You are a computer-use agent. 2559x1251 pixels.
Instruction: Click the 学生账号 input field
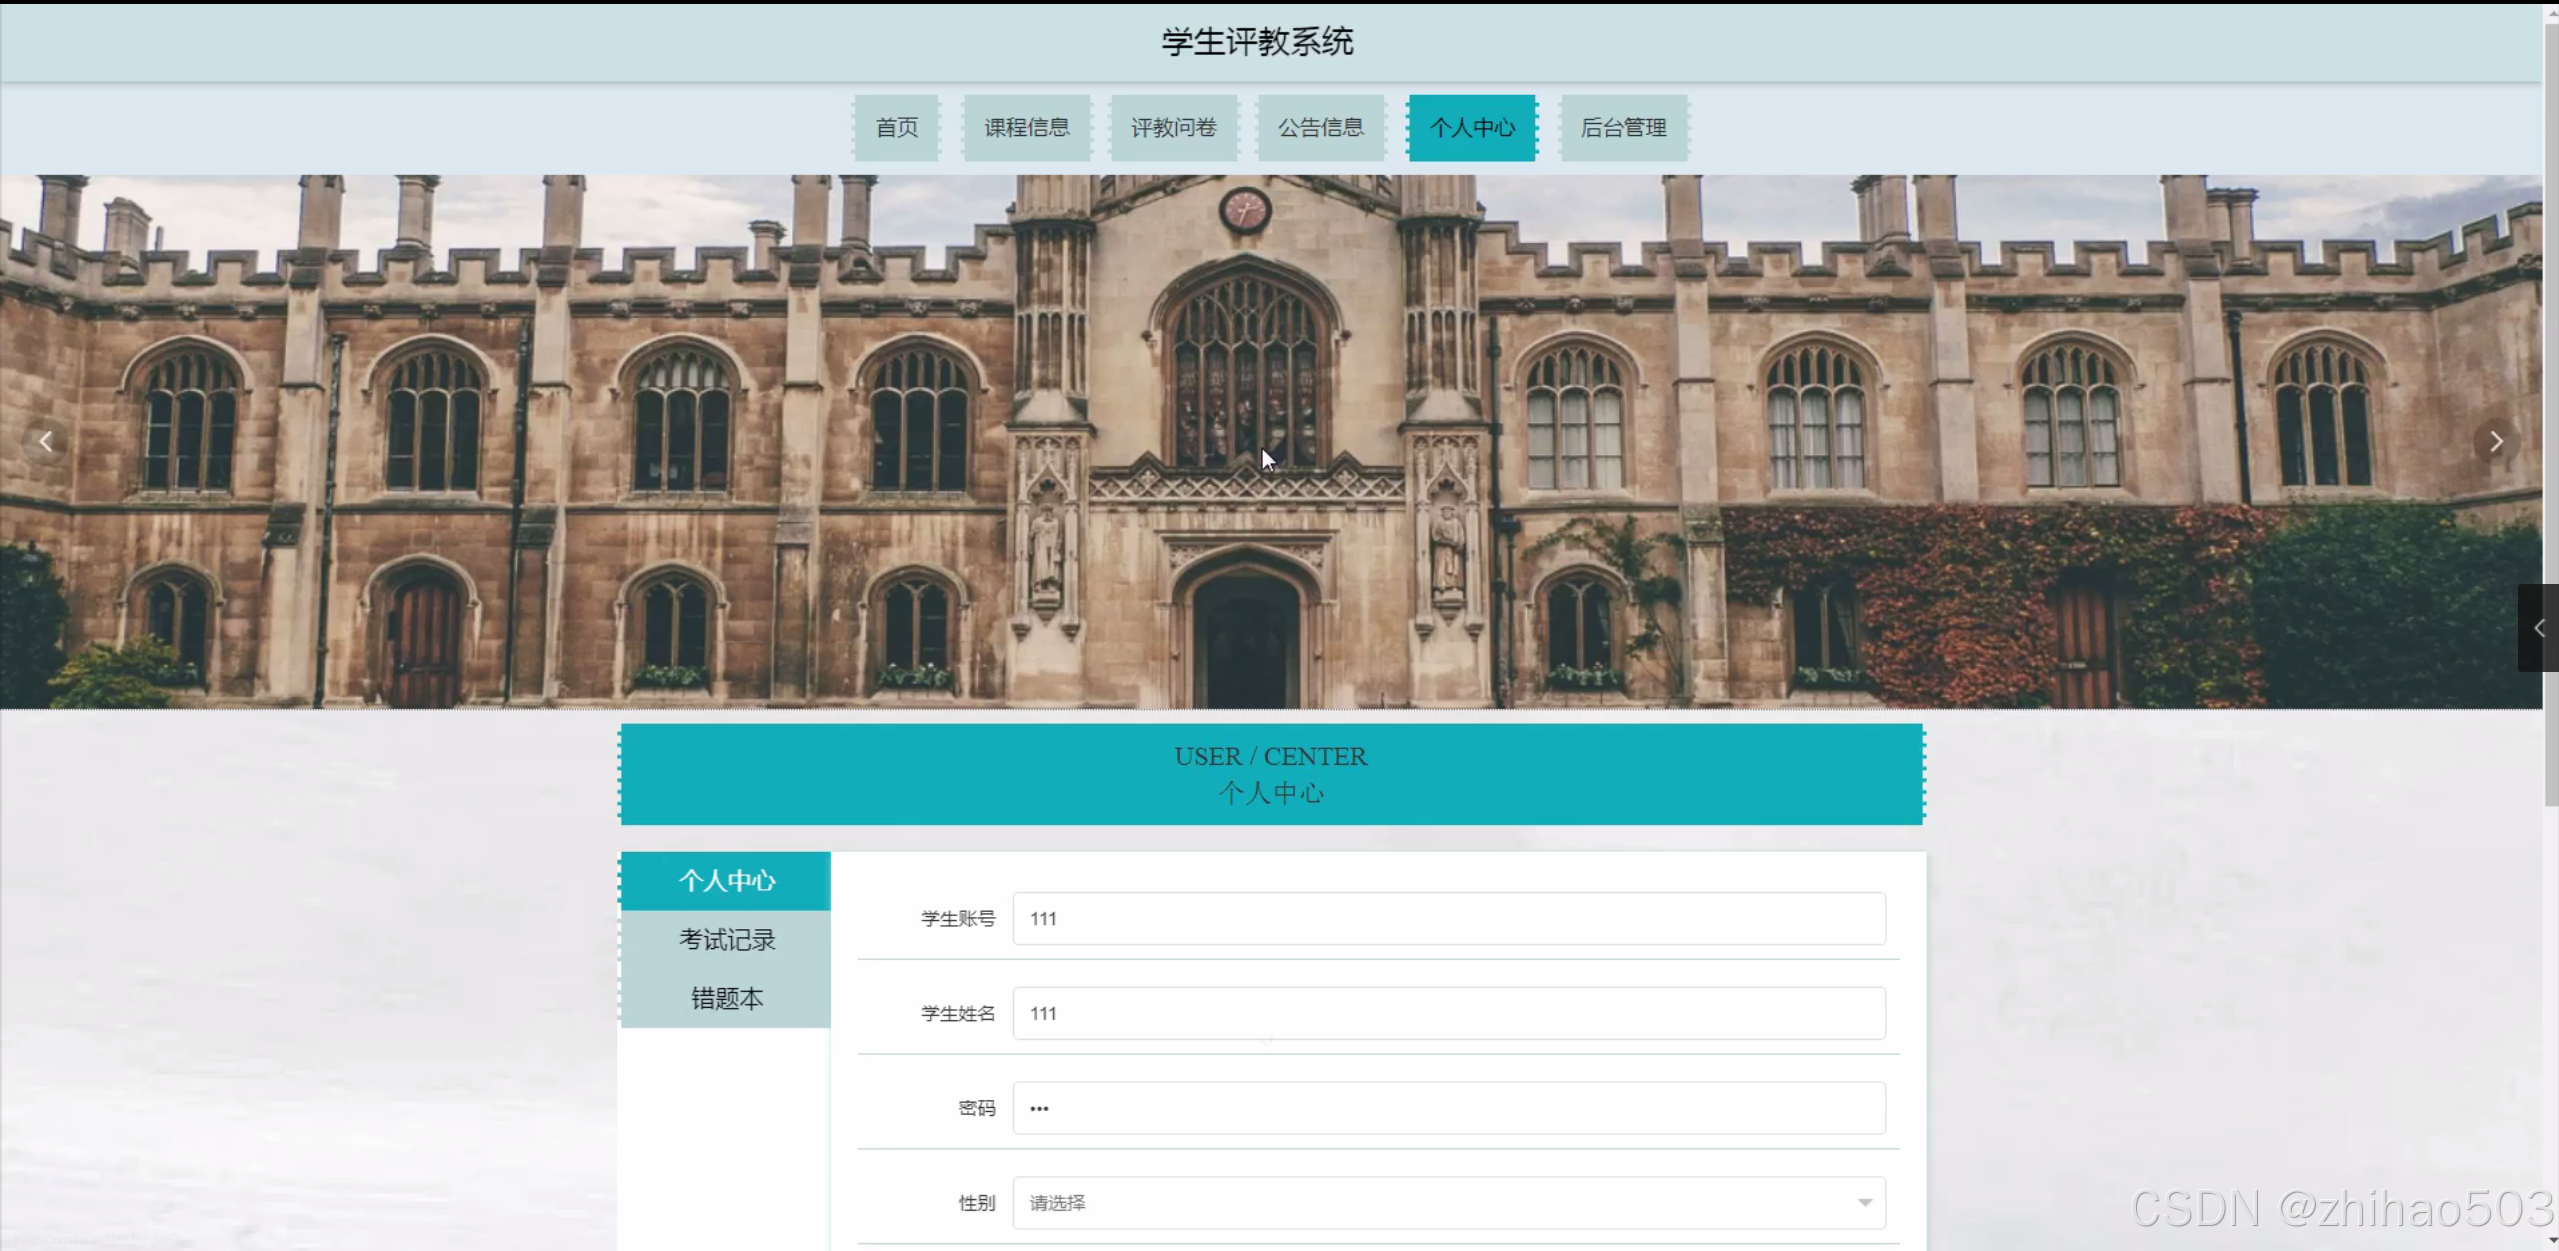[1448, 918]
